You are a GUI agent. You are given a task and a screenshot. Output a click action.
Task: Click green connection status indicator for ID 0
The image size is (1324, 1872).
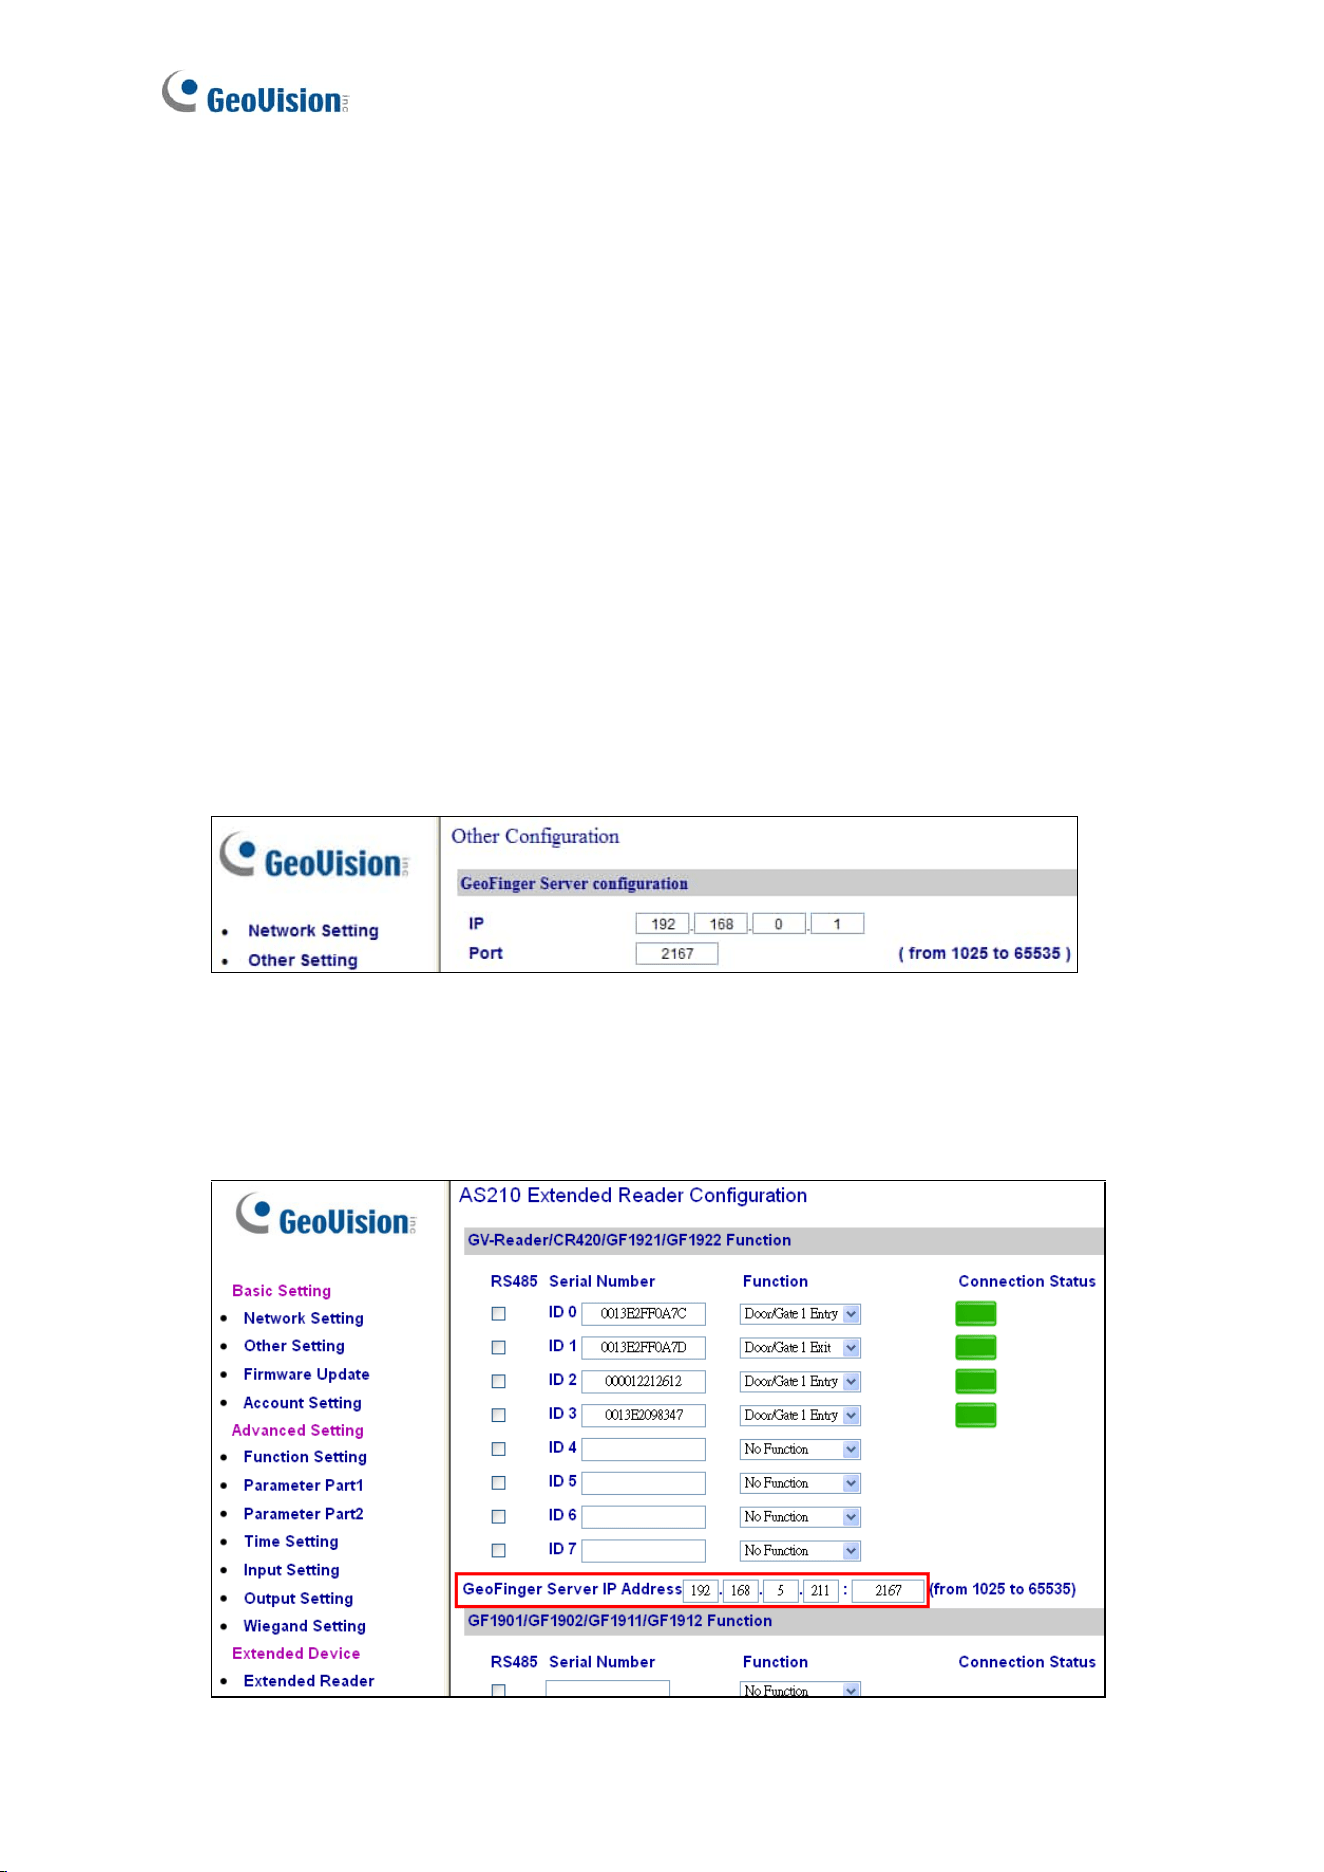tap(975, 1314)
